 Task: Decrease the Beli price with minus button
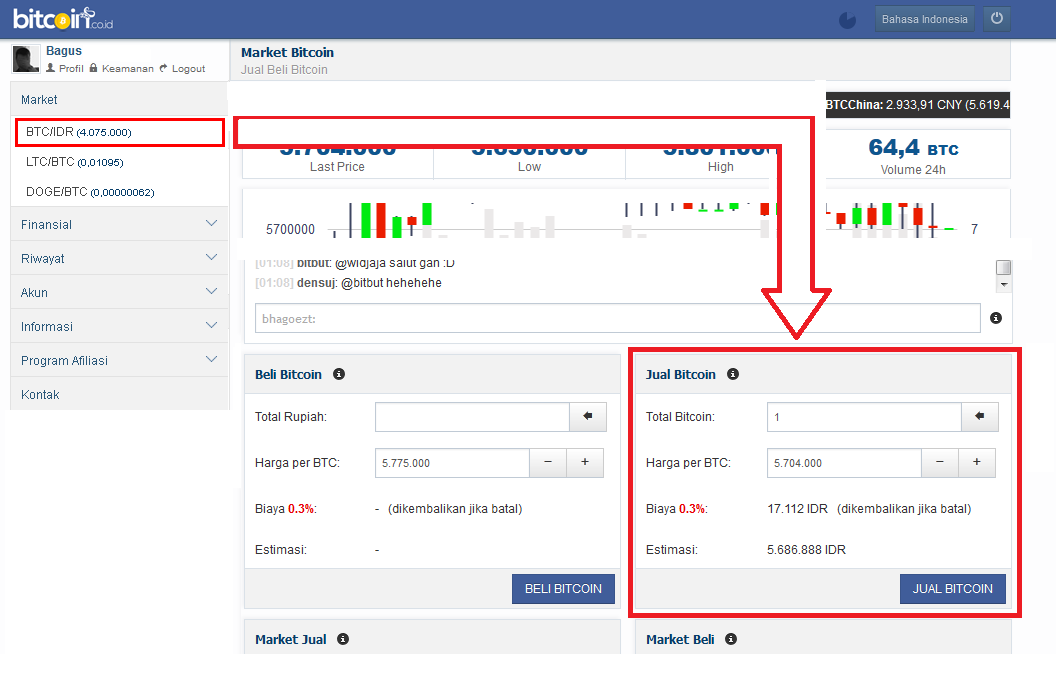(x=548, y=463)
